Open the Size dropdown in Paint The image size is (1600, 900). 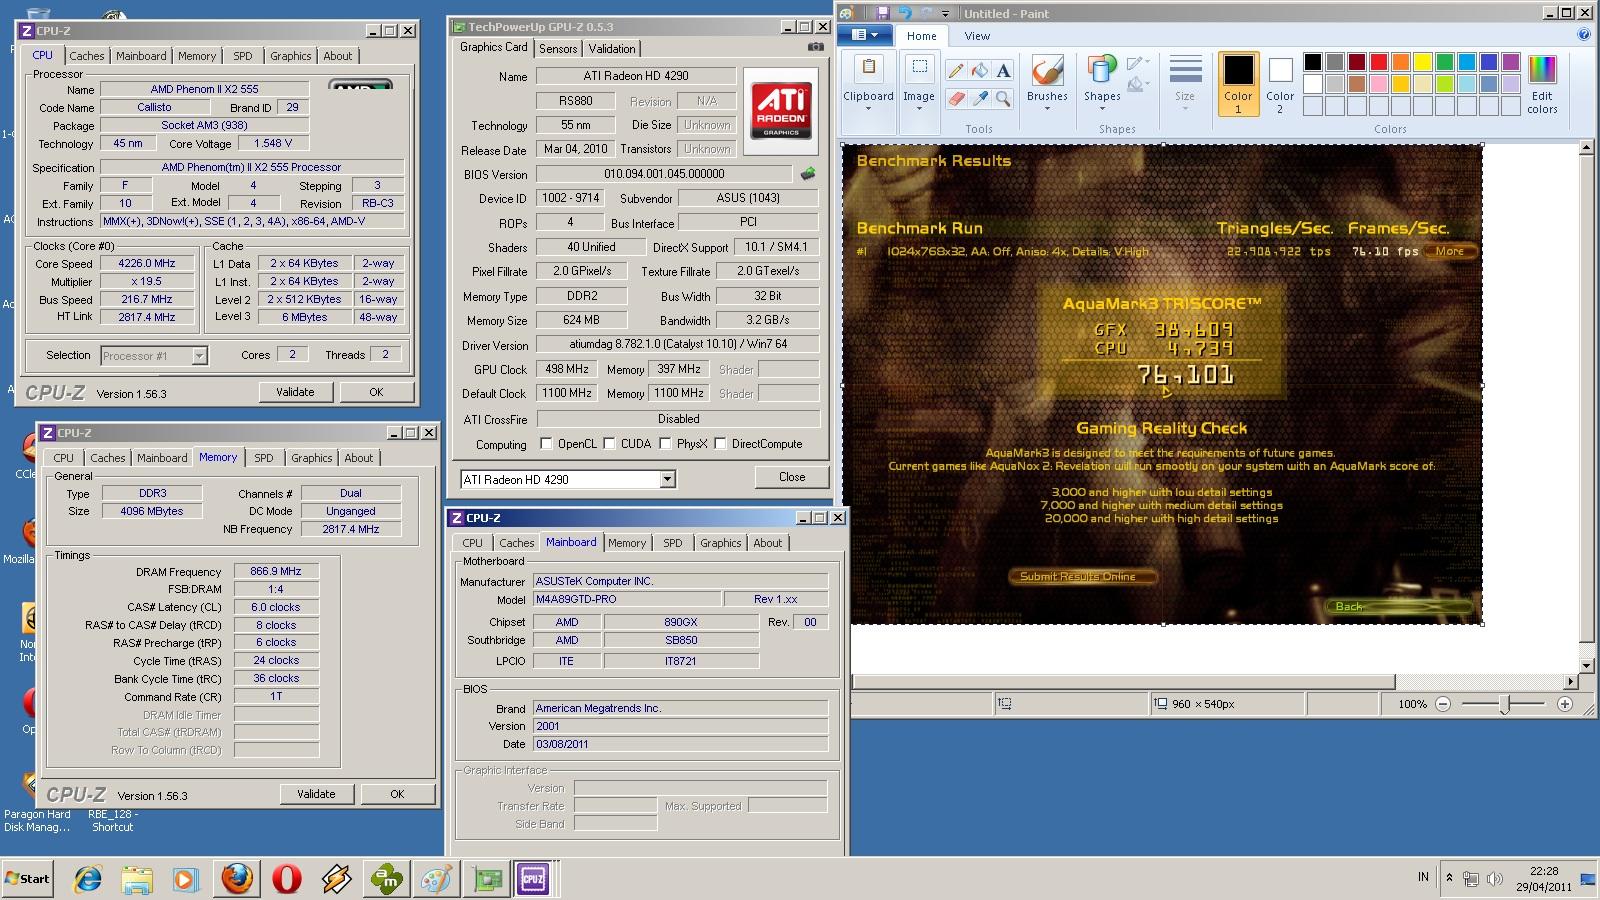tap(1185, 82)
